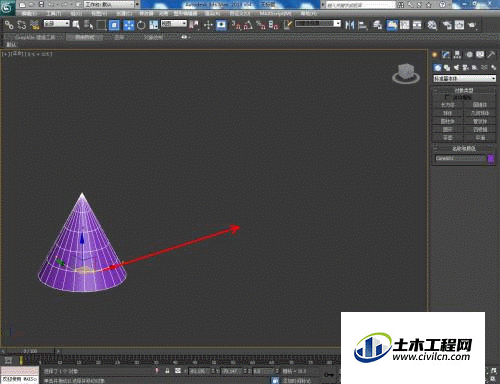Click the Mirror tool icon
Image resolution: width=500 pixels, height=384 pixels.
[350, 25]
